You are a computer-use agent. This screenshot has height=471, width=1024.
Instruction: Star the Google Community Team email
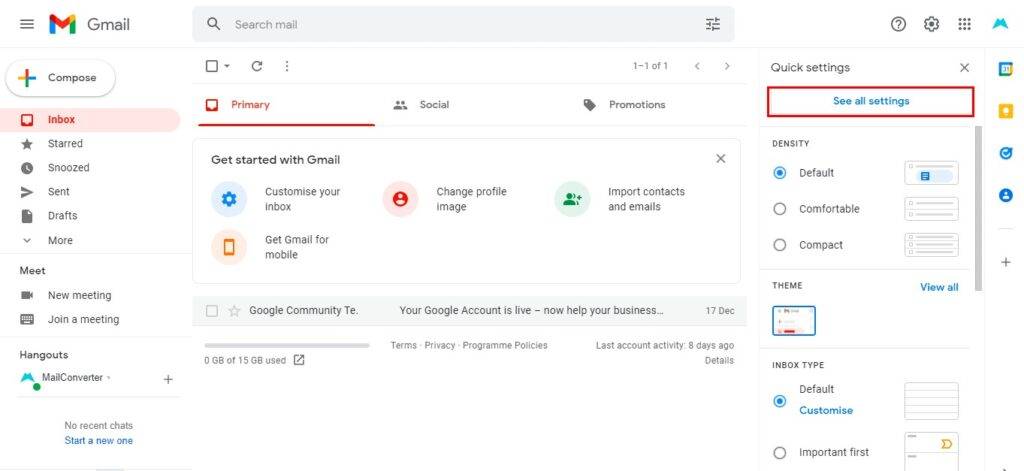(234, 311)
